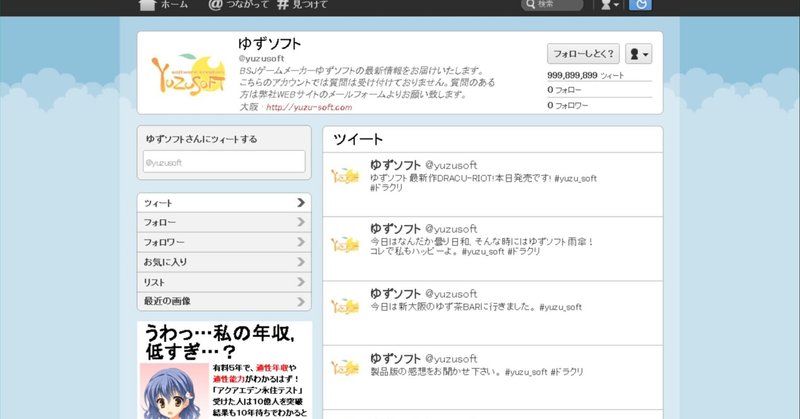Click the ツイート timeline heading
Screen dimensions: 800x419
click(x=358, y=139)
